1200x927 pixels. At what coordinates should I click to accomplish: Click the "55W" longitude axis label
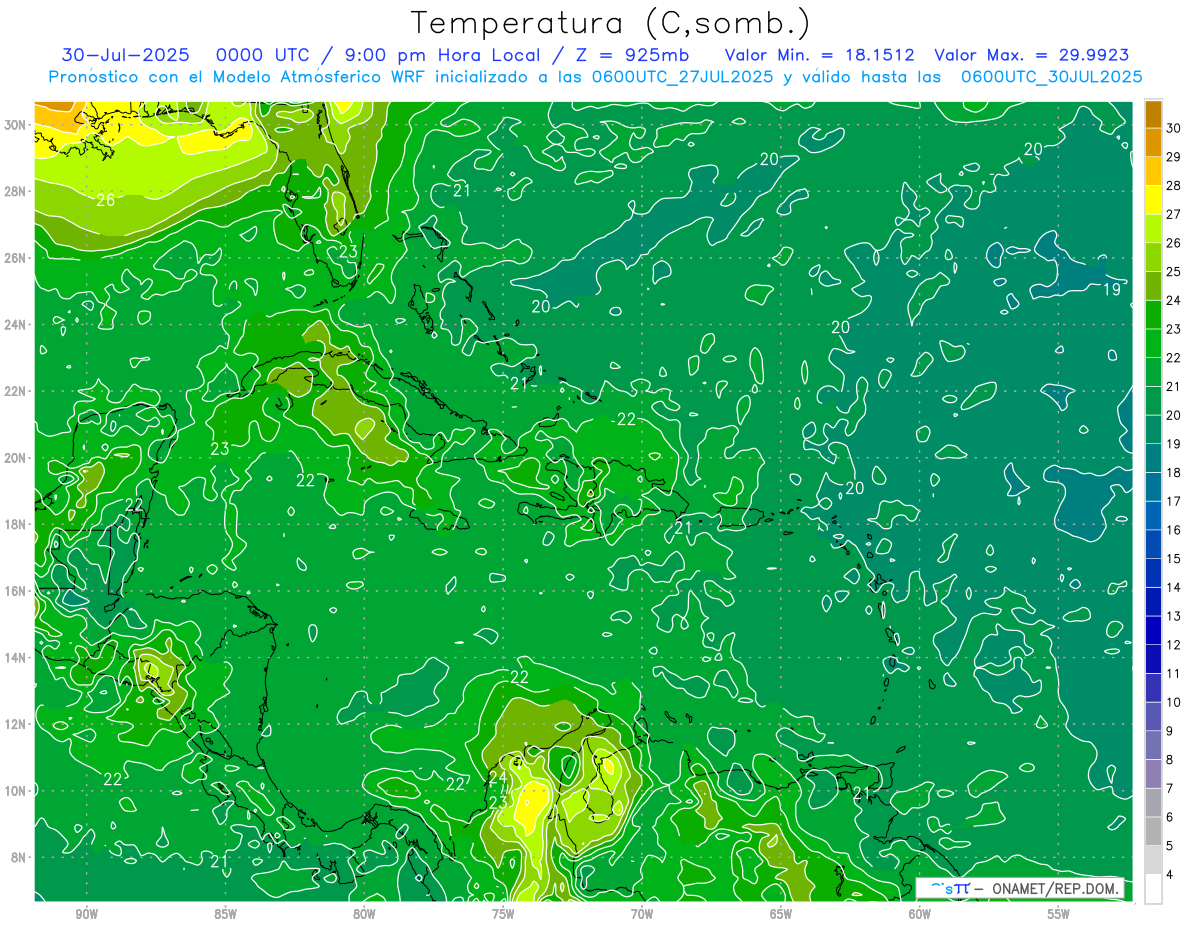[1058, 915]
